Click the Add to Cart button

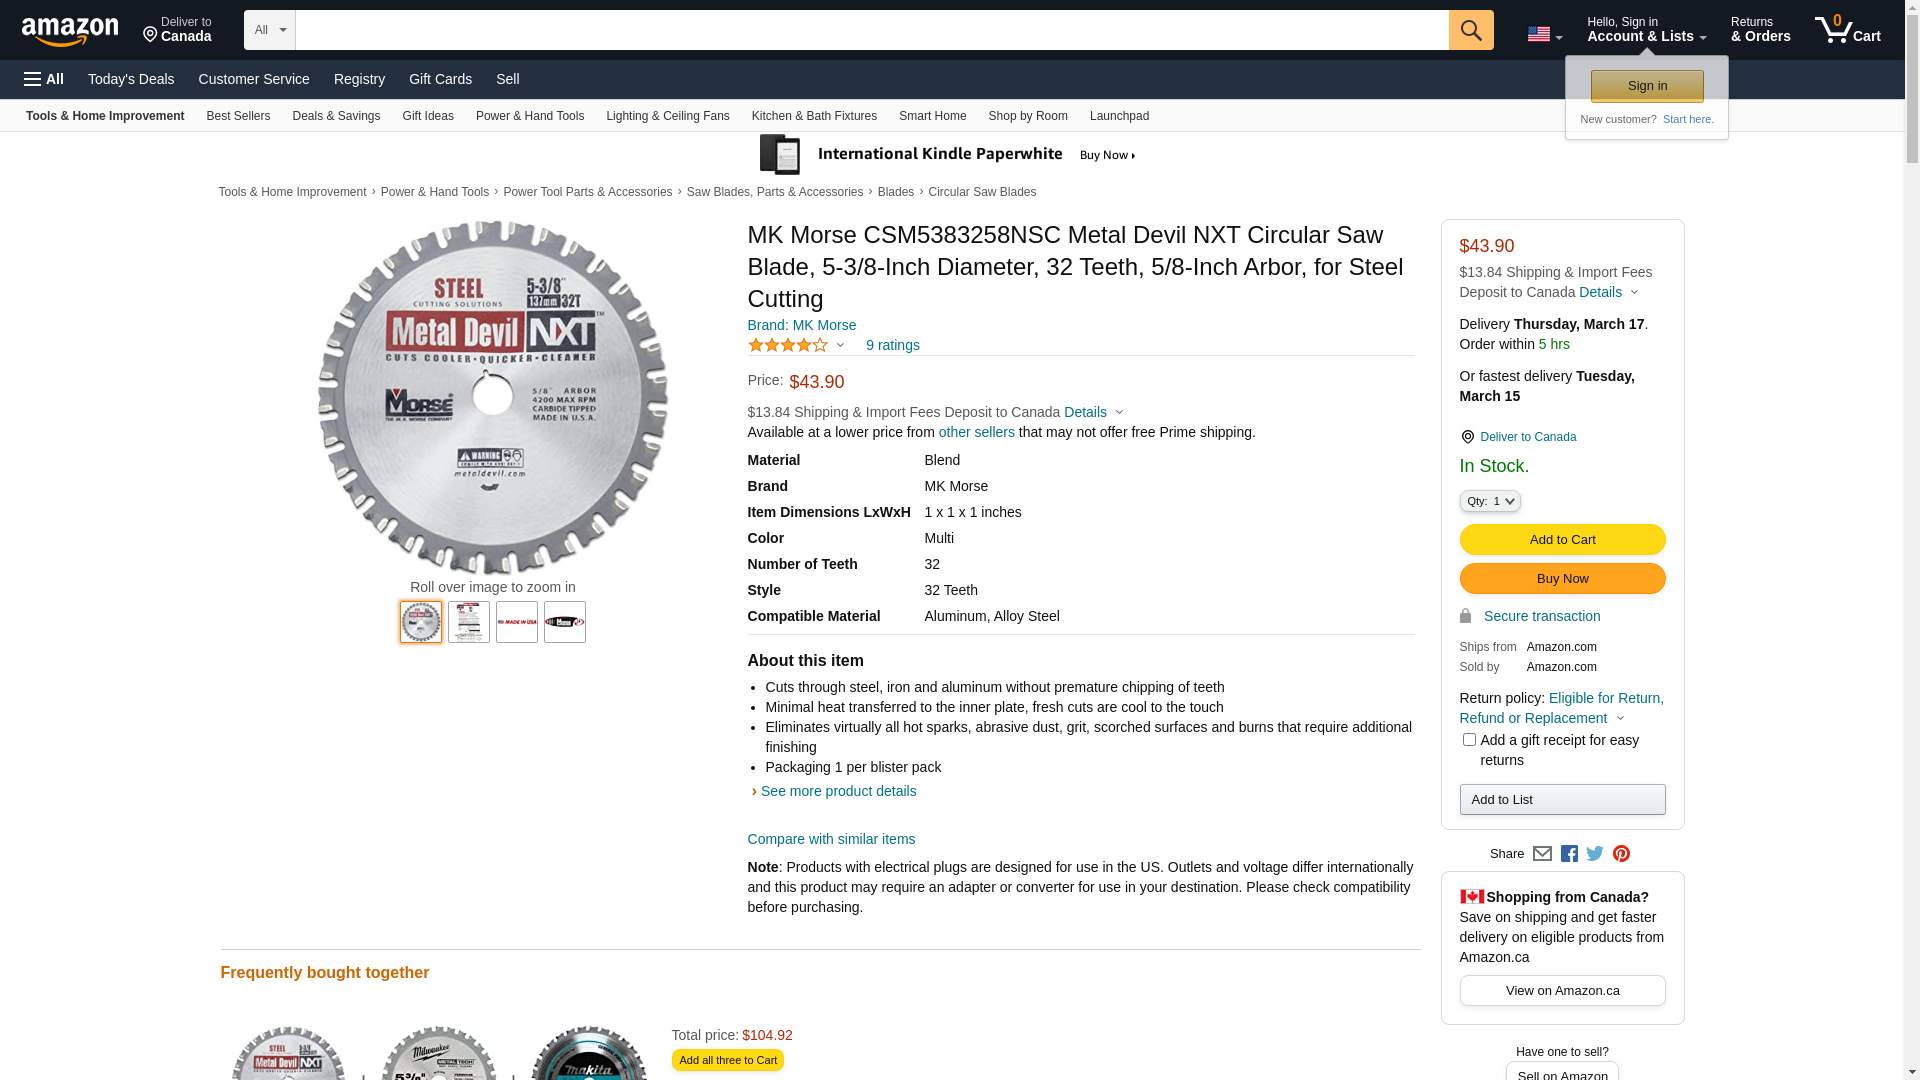coord(1562,540)
